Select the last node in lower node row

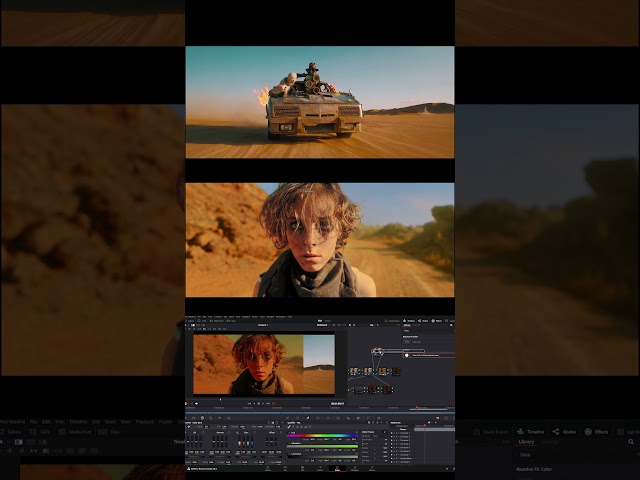387,388
